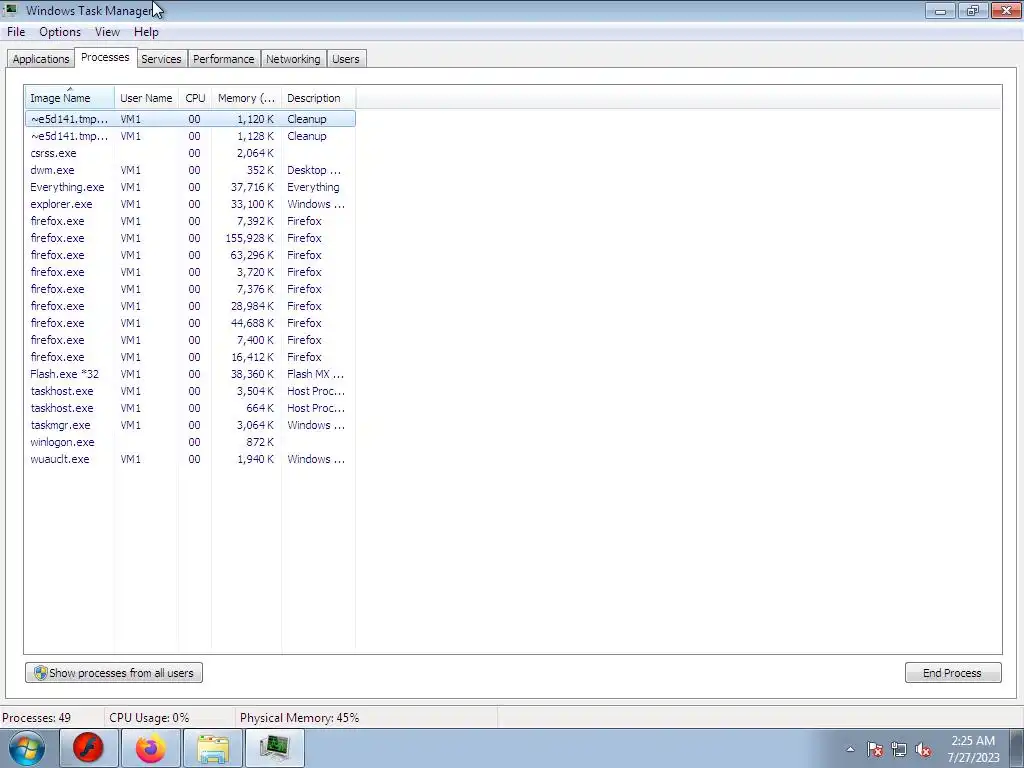Viewport: 1024px width, 768px height.
Task: Restore down the Task Manager window
Action: (972, 10)
